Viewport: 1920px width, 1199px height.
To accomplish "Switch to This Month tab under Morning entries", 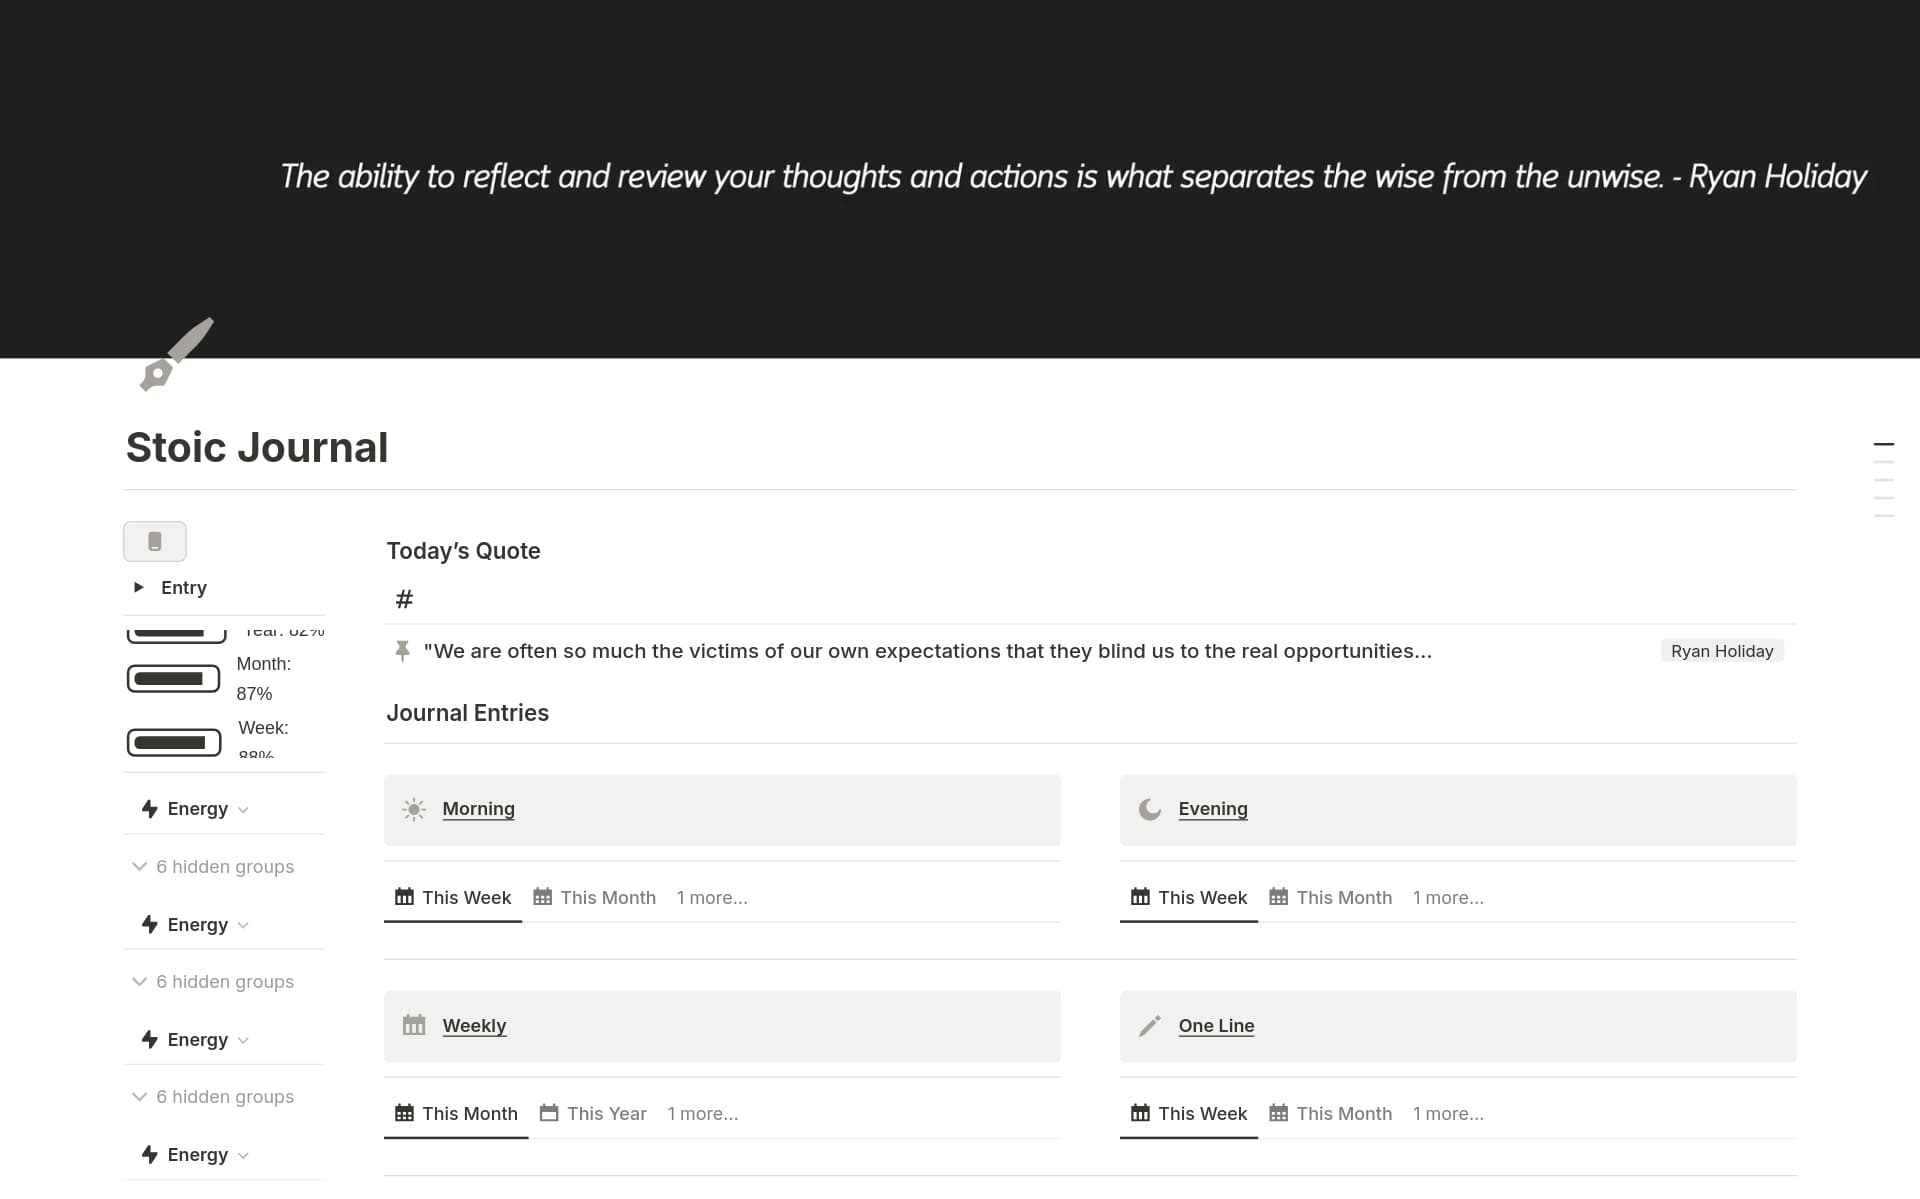I will click(x=608, y=897).
